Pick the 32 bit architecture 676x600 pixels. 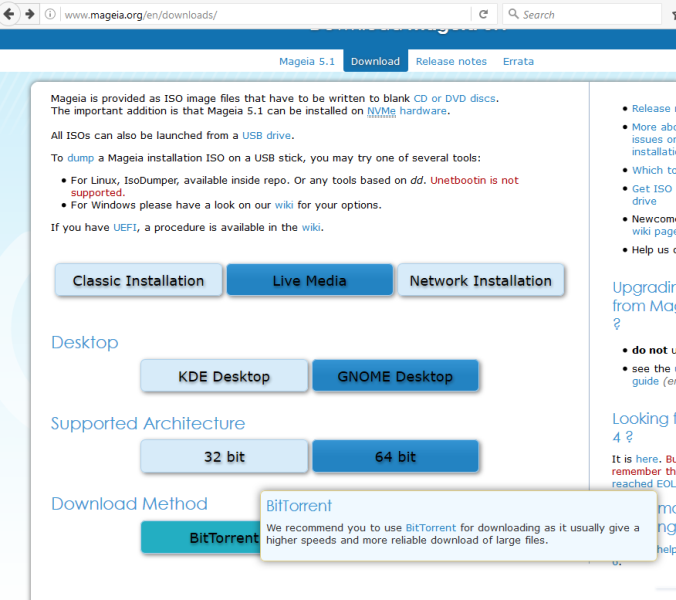coord(224,456)
